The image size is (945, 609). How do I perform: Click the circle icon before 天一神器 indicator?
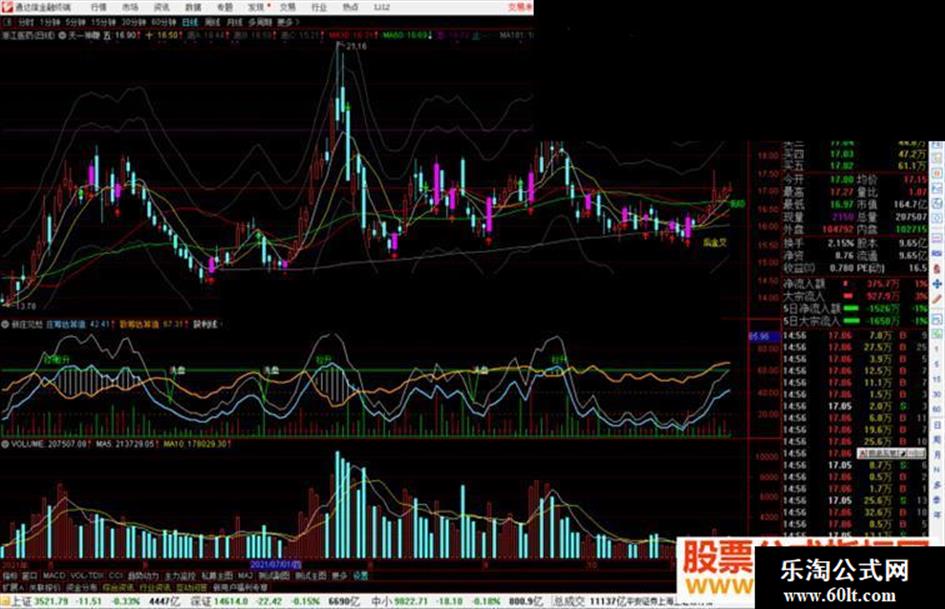point(63,36)
